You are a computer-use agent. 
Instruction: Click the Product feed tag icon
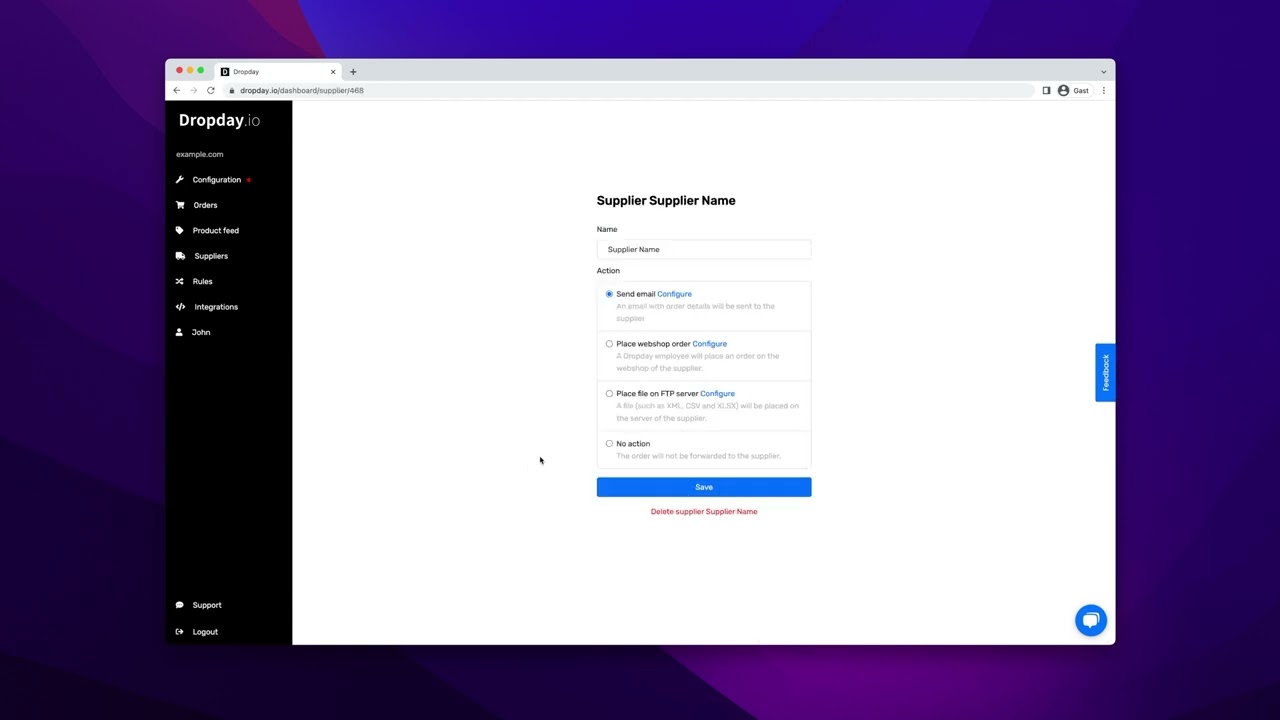[x=181, y=230]
